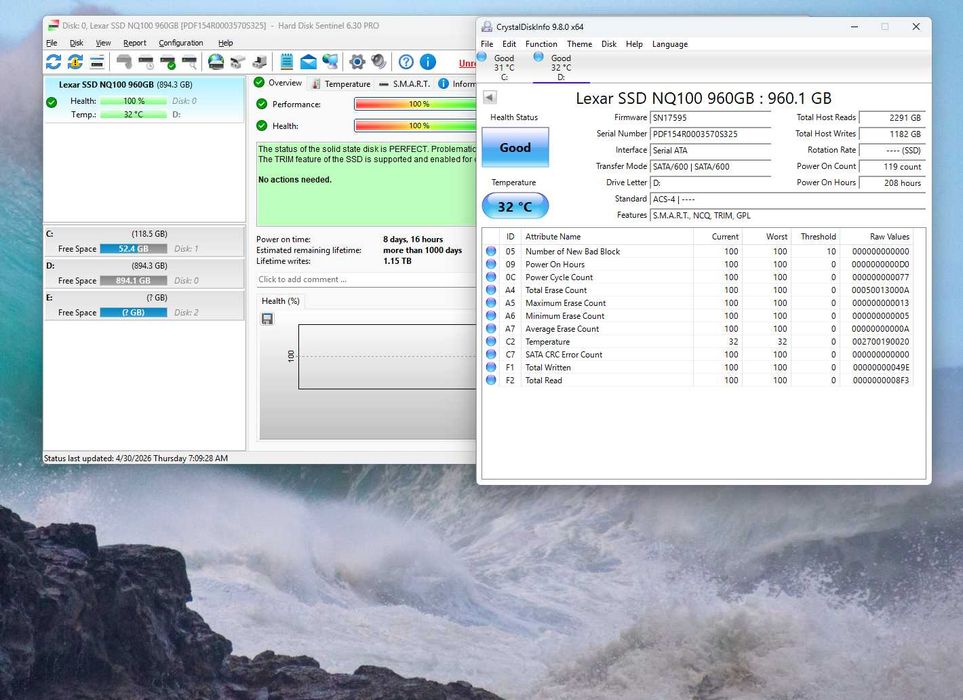Click the refresh with warning icon

pos(76,62)
